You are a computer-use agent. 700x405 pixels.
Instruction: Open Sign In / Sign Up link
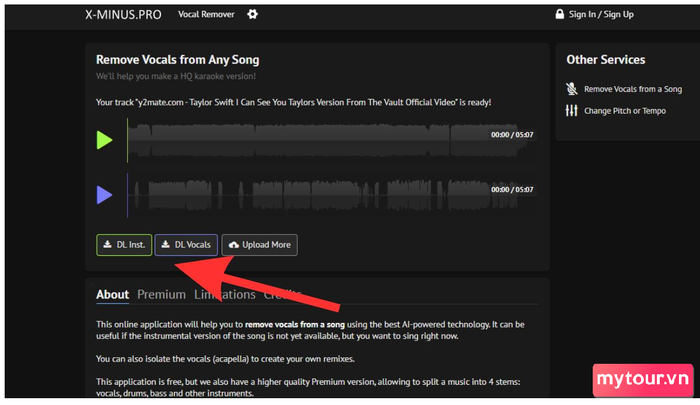[x=601, y=14]
